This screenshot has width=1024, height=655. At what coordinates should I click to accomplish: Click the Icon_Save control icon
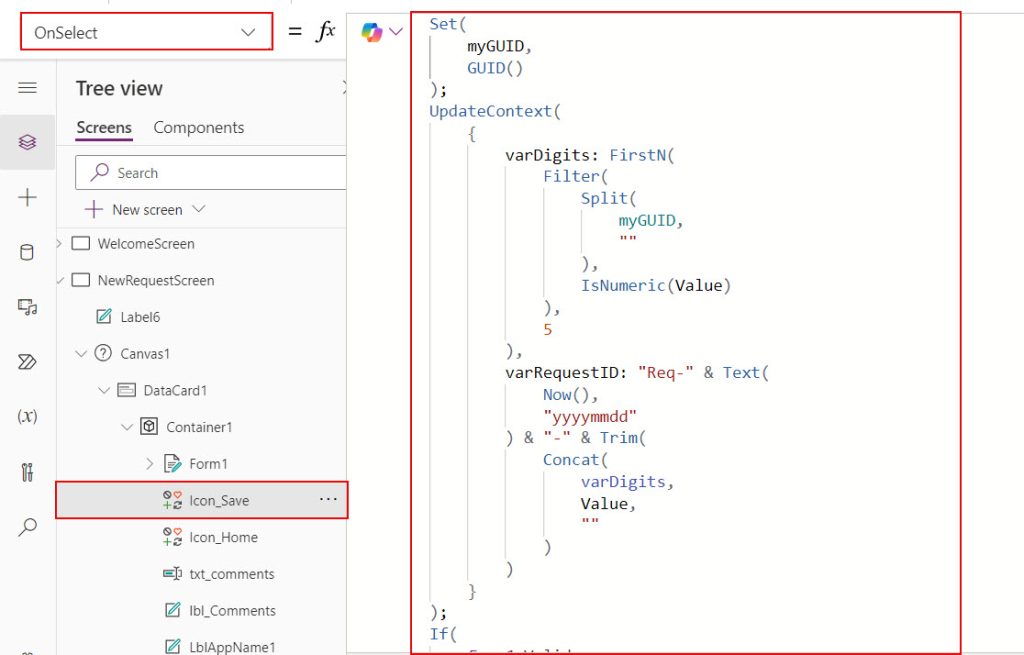point(172,500)
